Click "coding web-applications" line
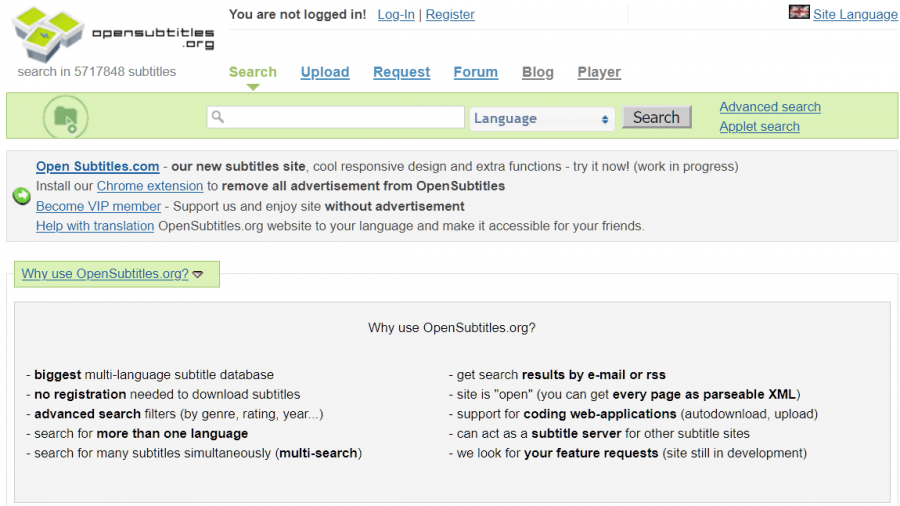Image resolution: width=900 pixels, height=506 pixels. point(633,414)
